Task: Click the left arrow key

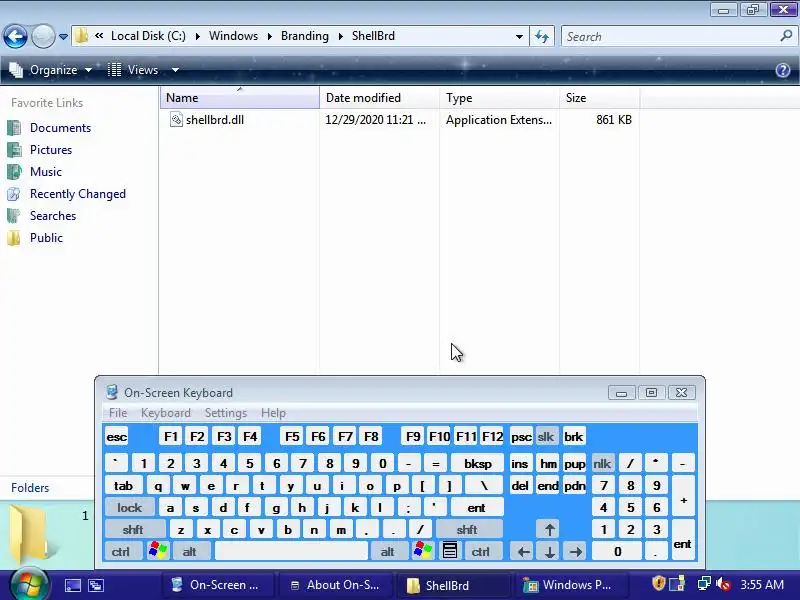Action: point(523,552)
